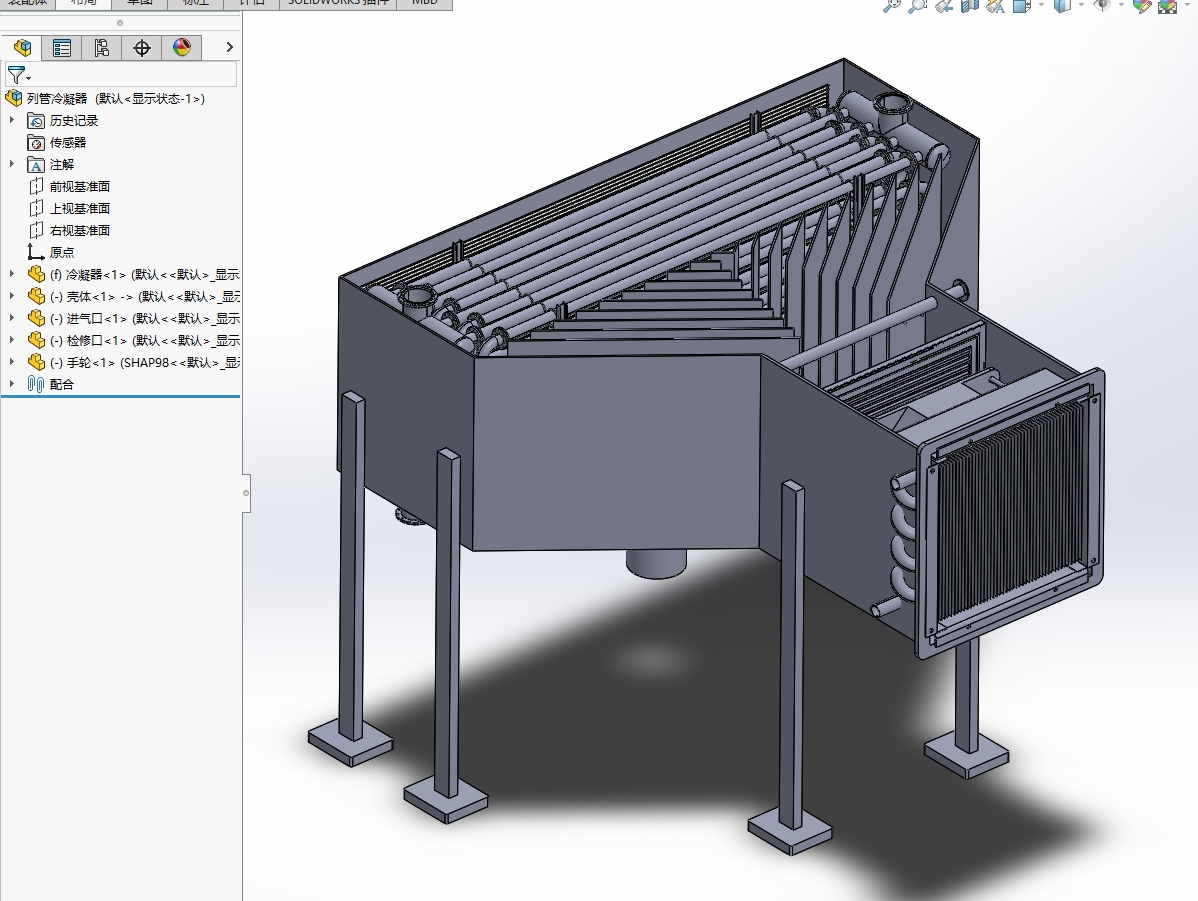Select the 手轮<1> component icon
Viewport: 1198px width, 901px height.
[36, 363]
